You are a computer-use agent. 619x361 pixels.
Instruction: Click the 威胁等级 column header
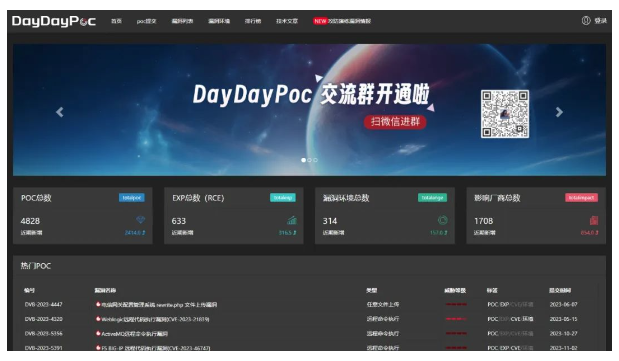click(x=455, y=290)
